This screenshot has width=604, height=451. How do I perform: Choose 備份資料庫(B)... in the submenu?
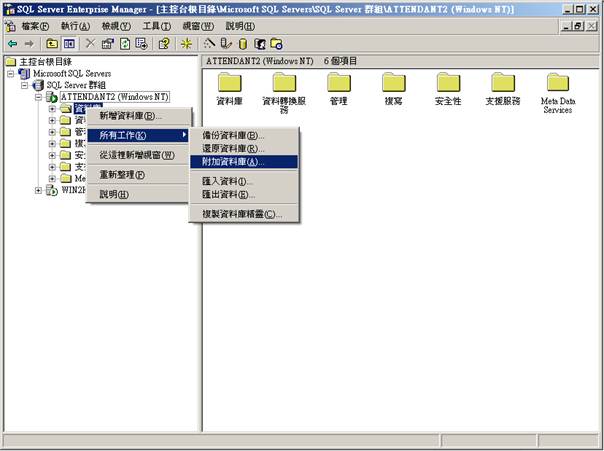tap(244, 136)
